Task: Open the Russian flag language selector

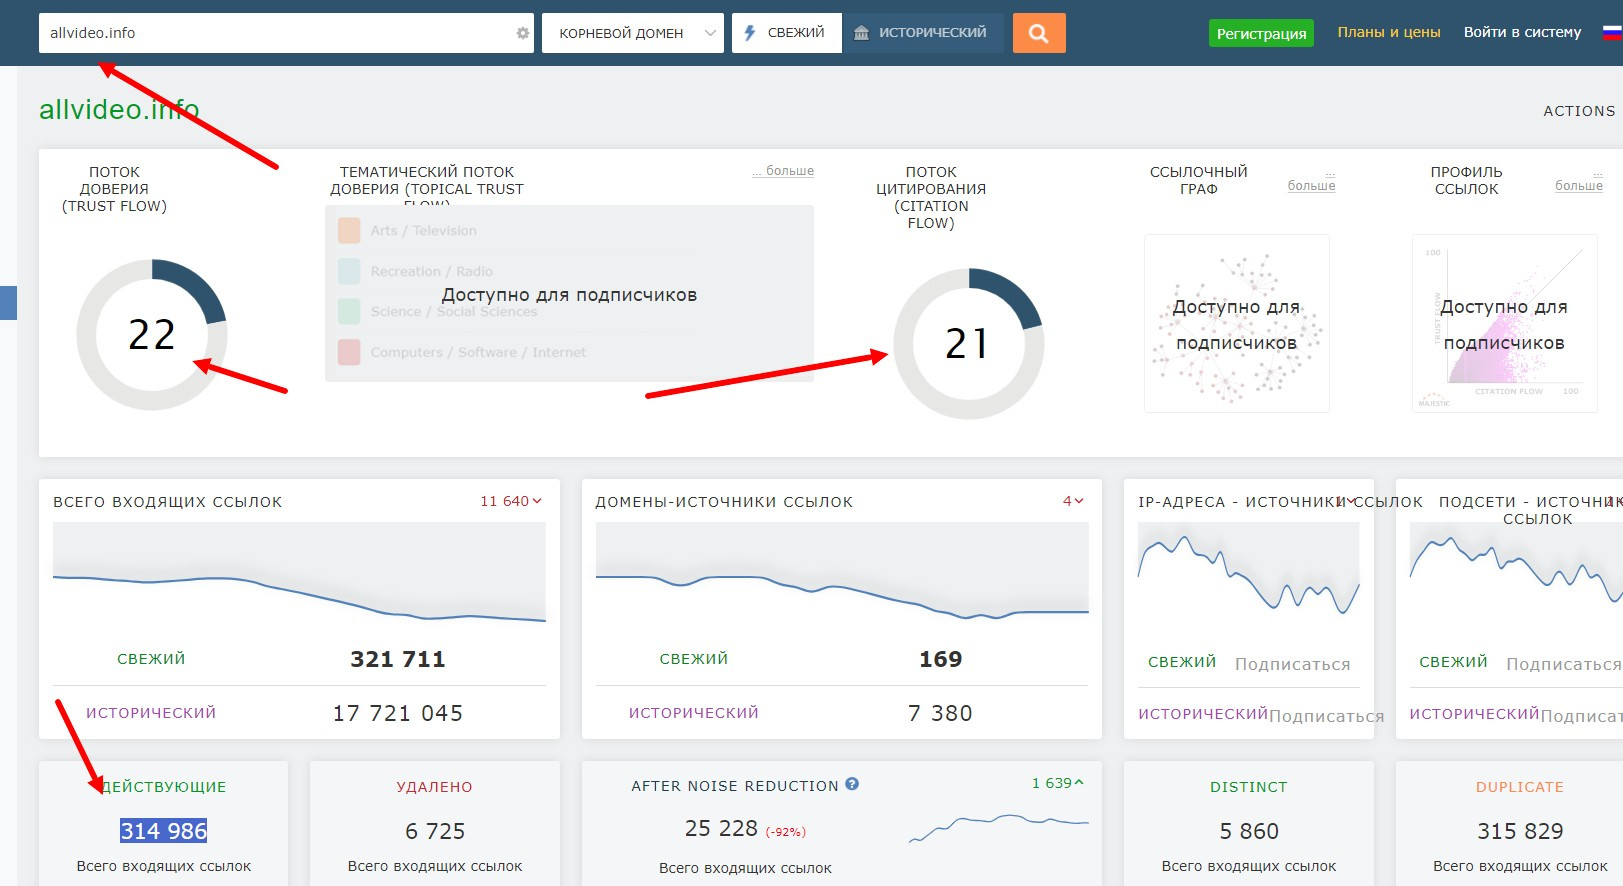Action: click(x=1612, y=32)
